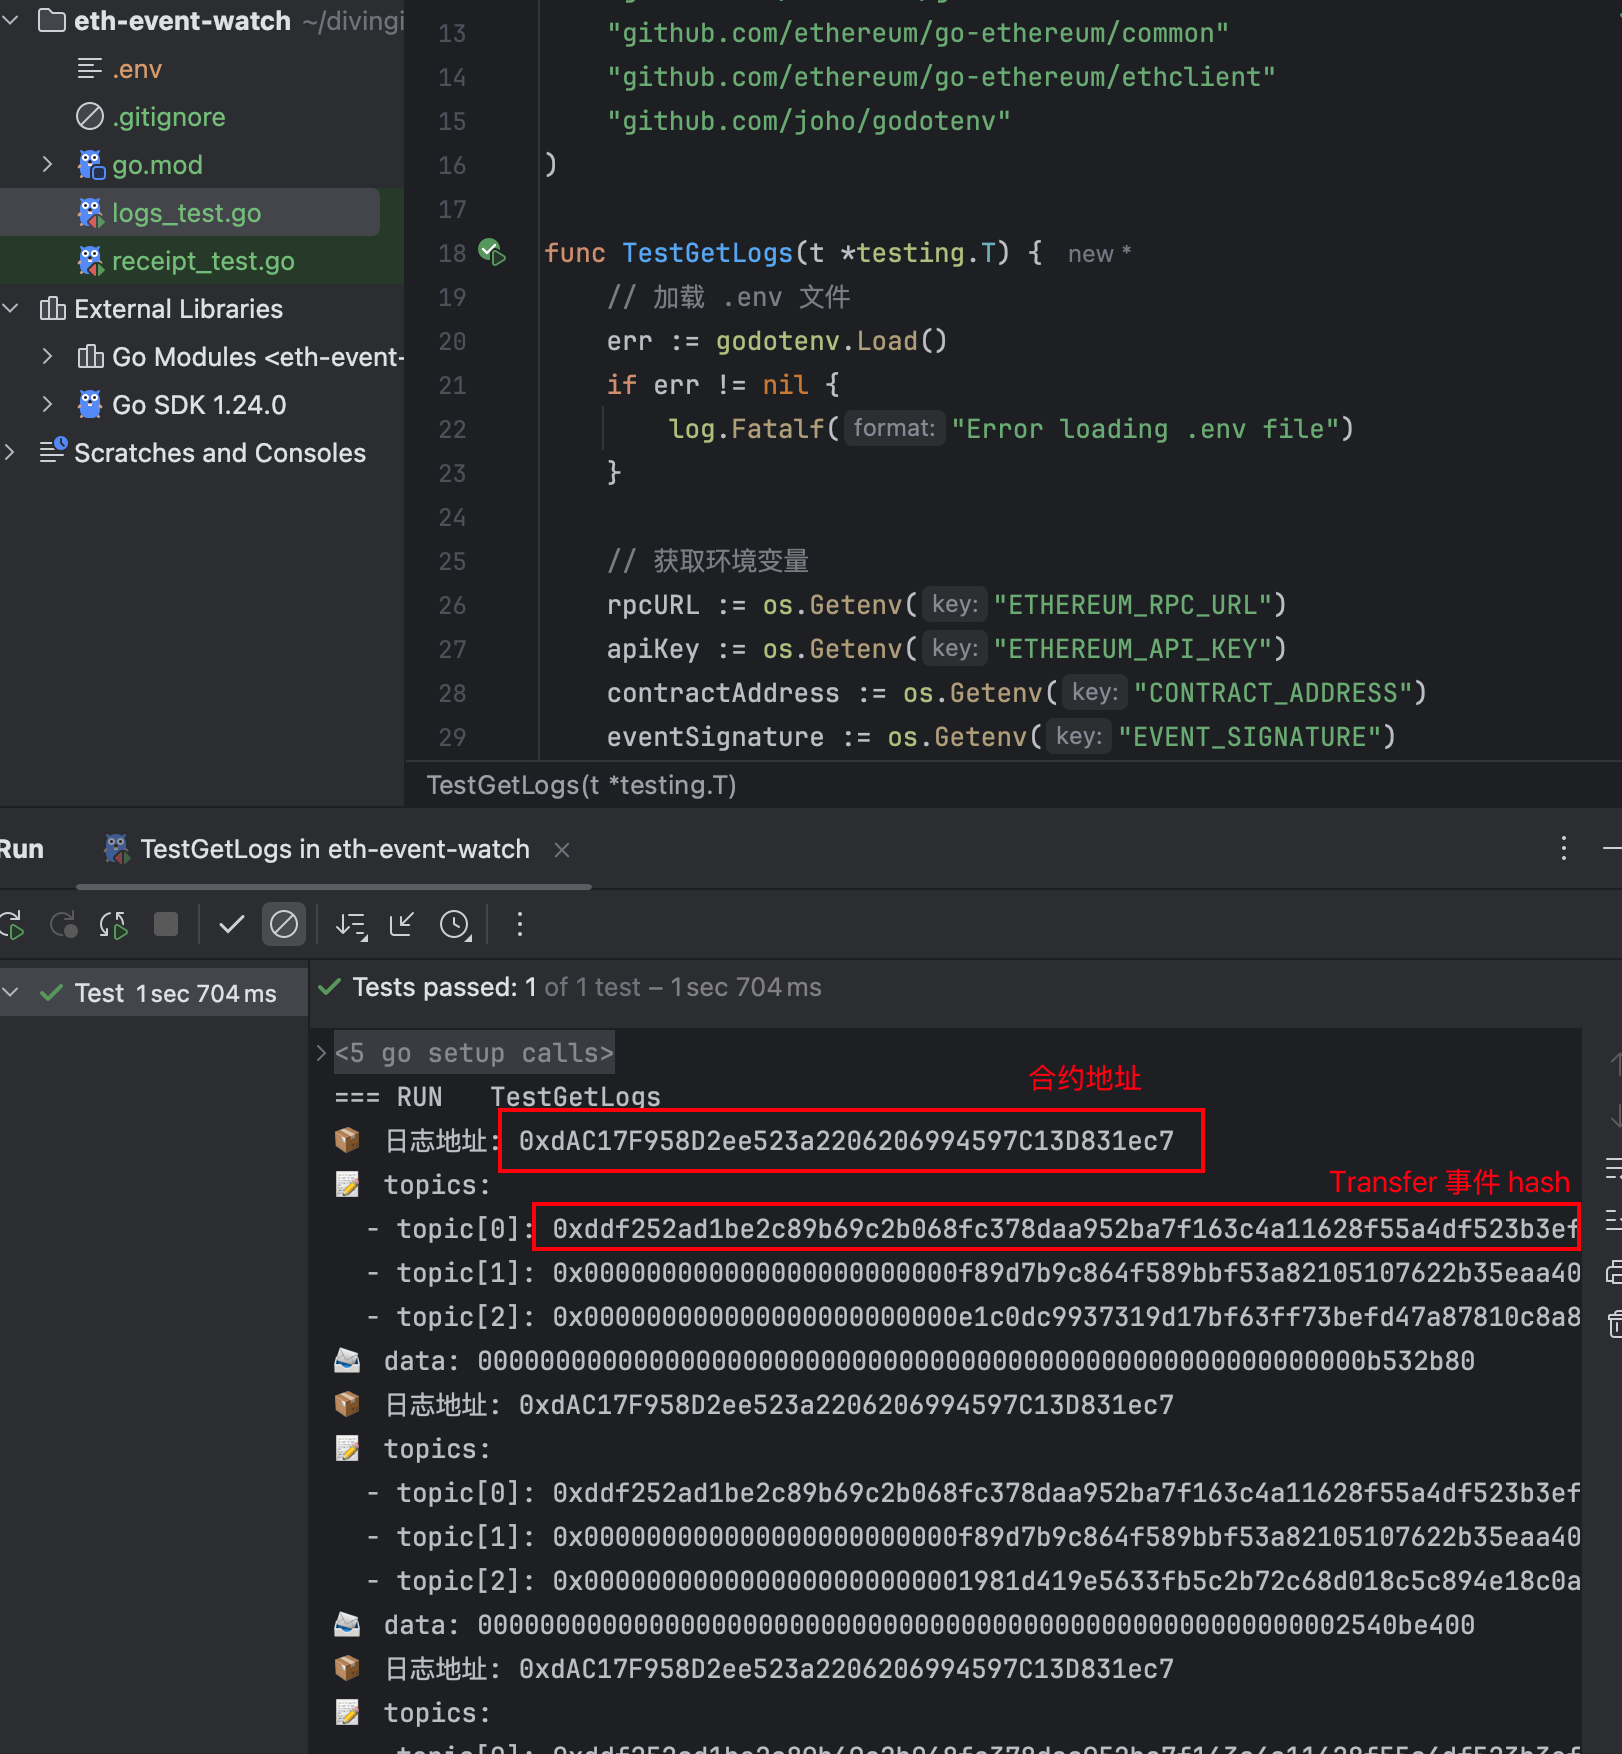This screenshot has width=1622, height=1754.
Task: Open the .gitignore file
Action: [169, 117]
